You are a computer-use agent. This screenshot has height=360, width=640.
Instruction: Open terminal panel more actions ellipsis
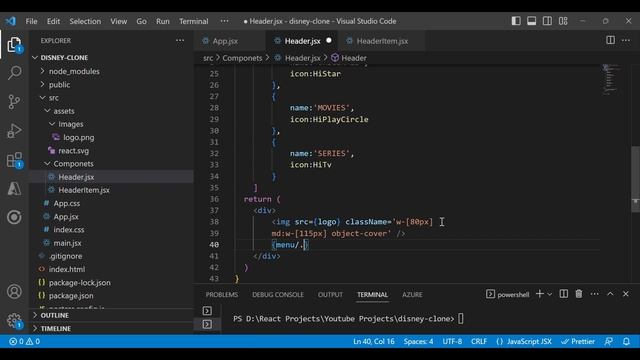pyautogui.click(x=595, y=294)
